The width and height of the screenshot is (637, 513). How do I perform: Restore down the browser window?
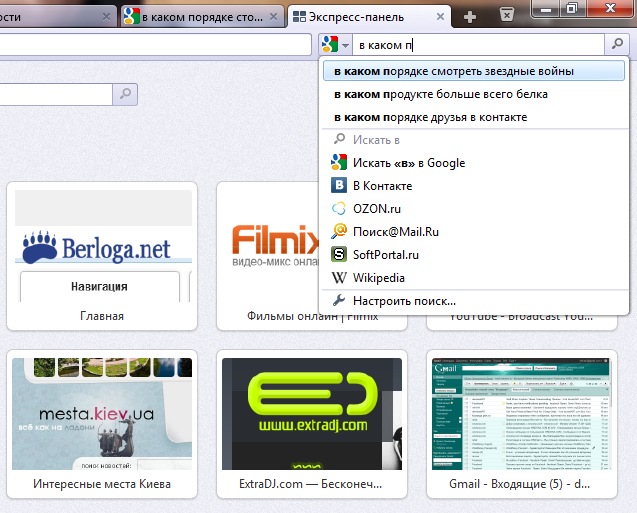click(572, 8)
